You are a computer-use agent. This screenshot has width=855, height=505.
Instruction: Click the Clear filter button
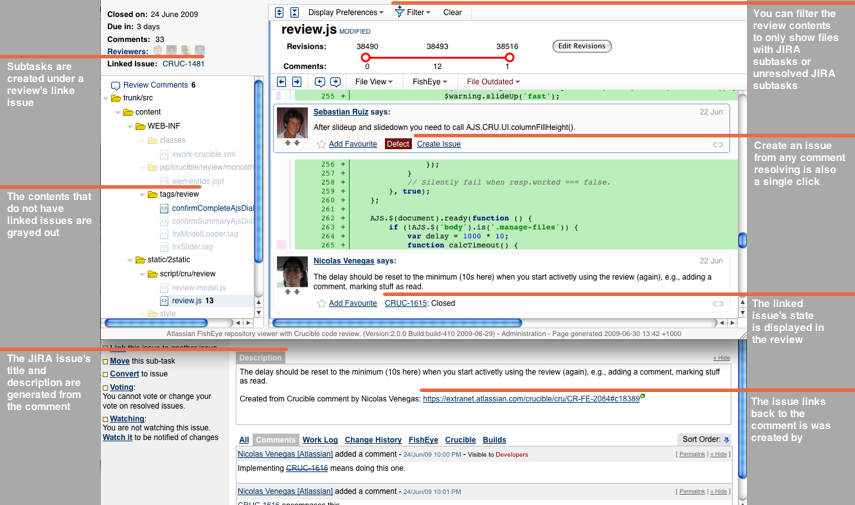coord(452,12)
